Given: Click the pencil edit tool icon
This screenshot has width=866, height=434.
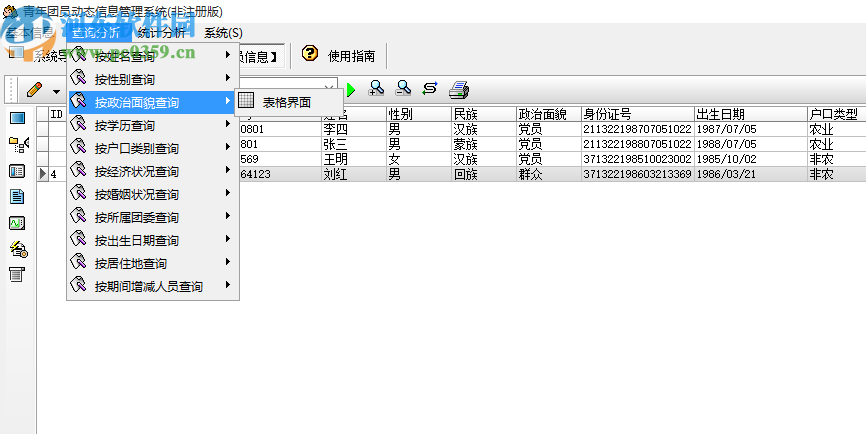Looking at the screenshot, I should (x=34, y=89).
